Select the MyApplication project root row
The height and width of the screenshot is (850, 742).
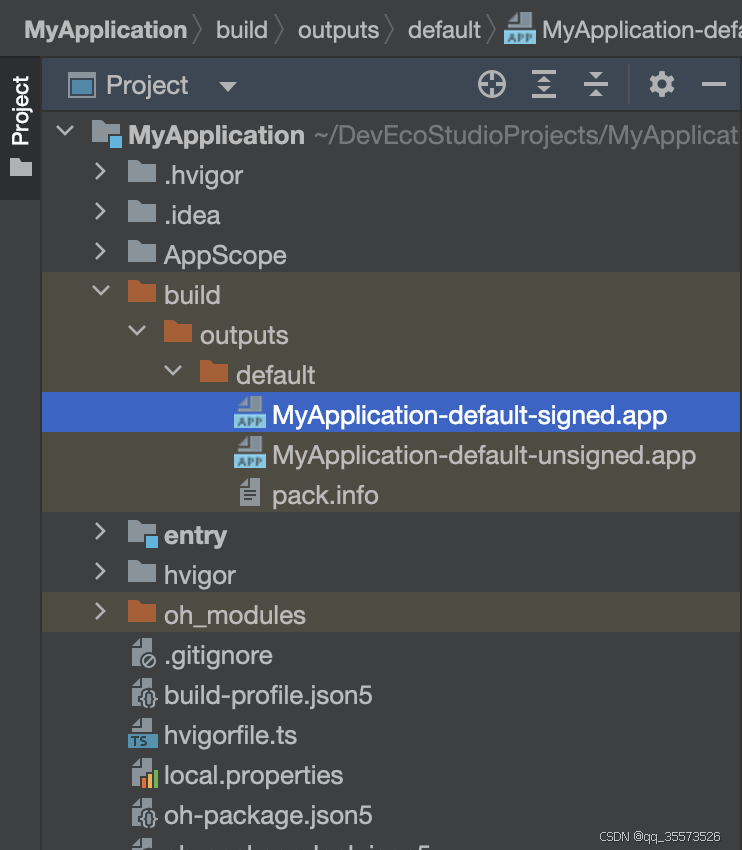pos(391,135)
